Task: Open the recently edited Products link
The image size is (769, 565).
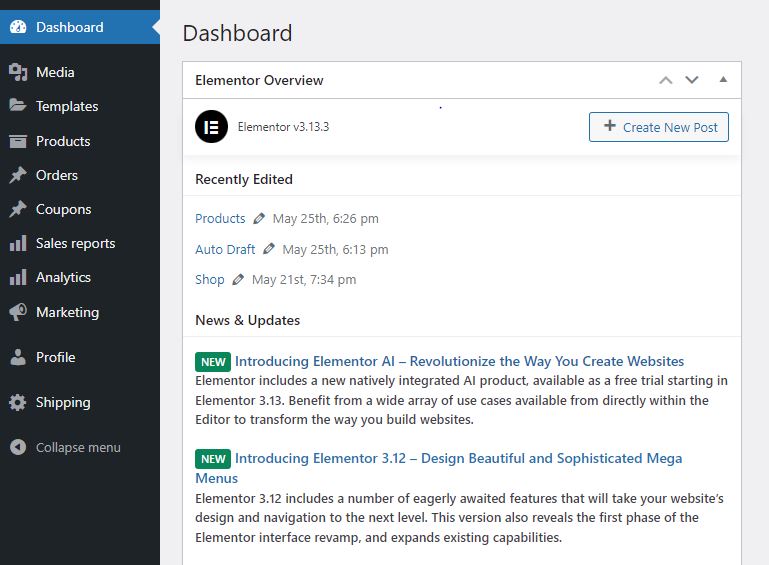Action: pyautogui.click(x=220, y=219)
